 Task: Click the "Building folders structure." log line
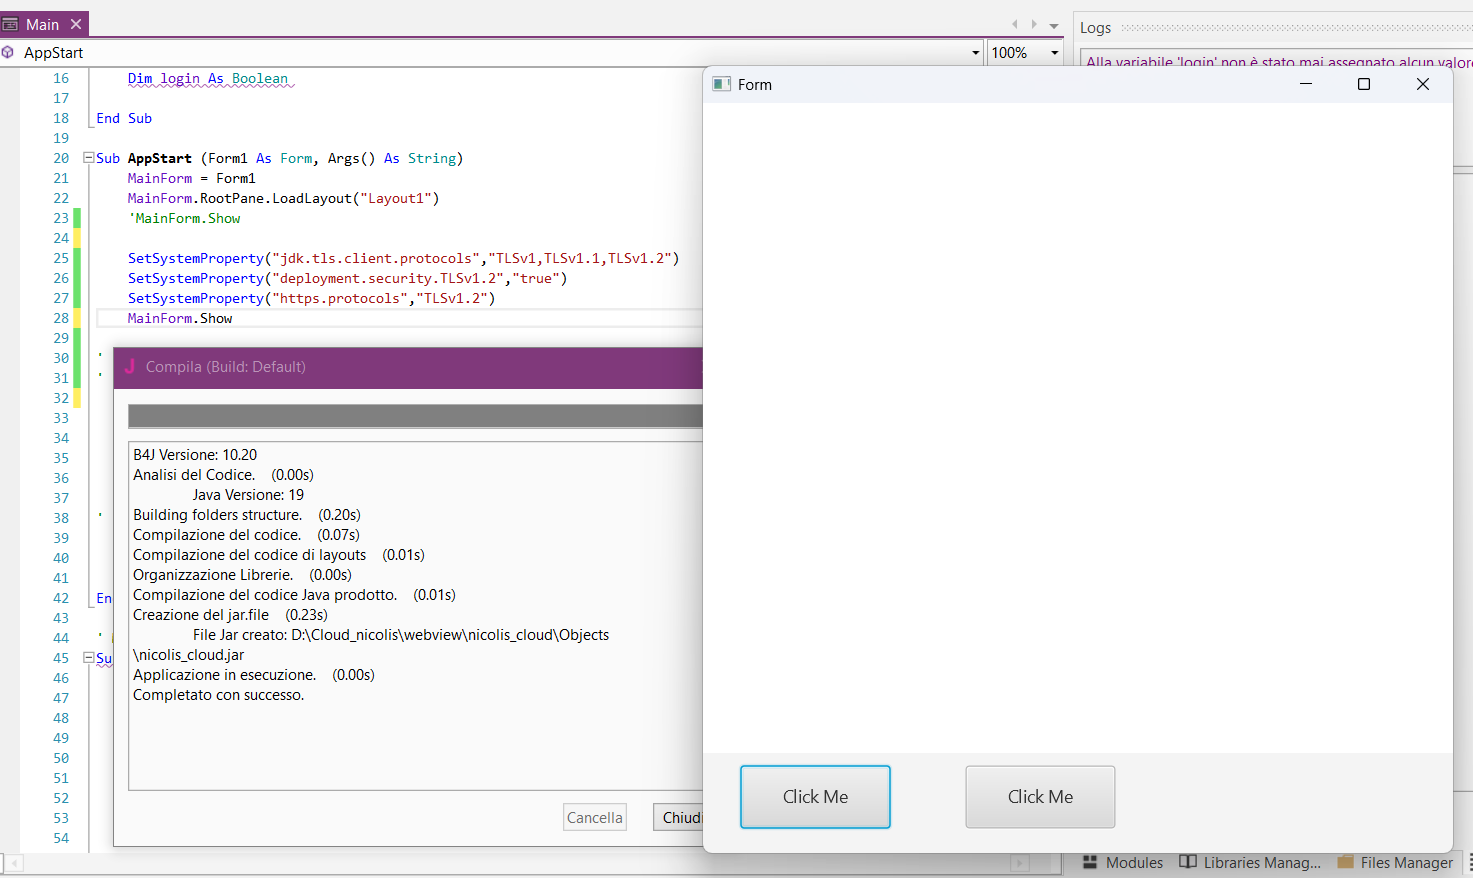[x=247, y=515]
